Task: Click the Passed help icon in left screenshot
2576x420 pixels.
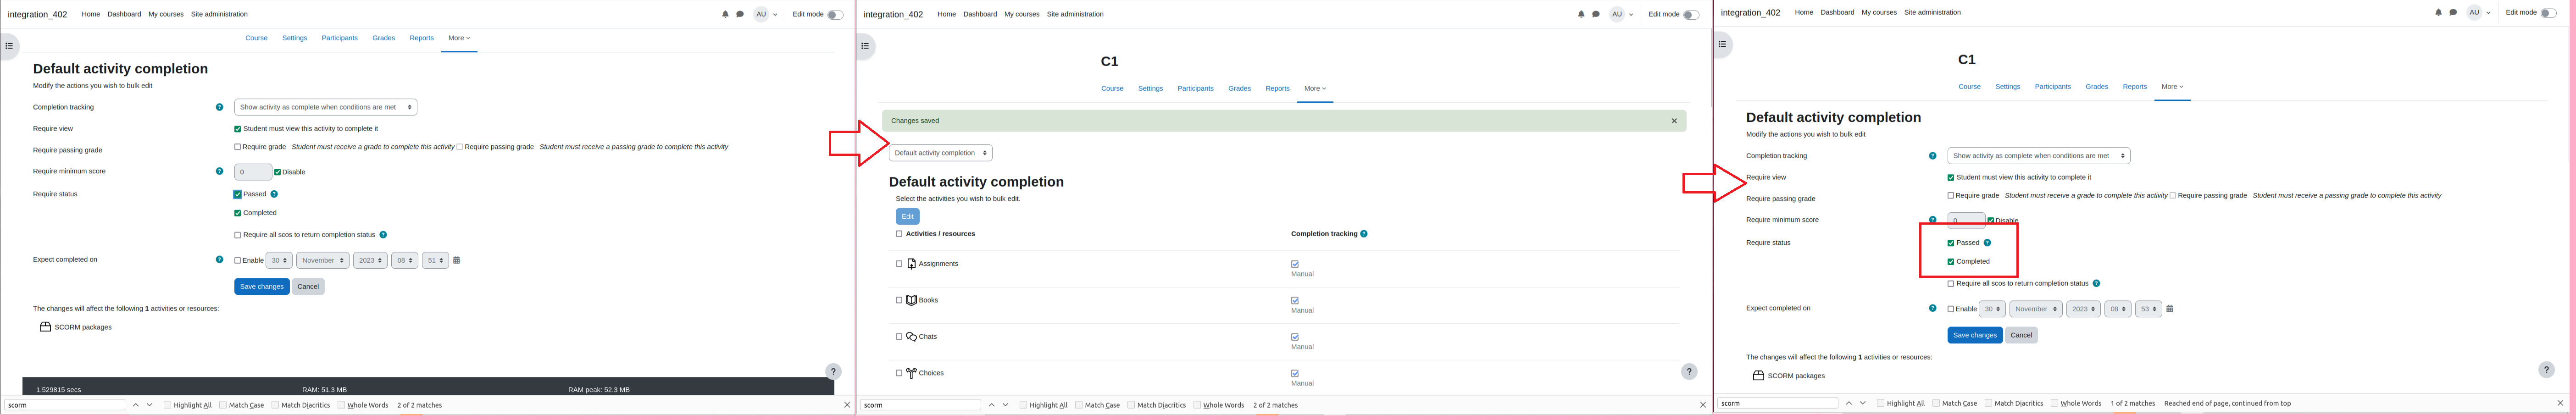Action: [x=274, y=194]
